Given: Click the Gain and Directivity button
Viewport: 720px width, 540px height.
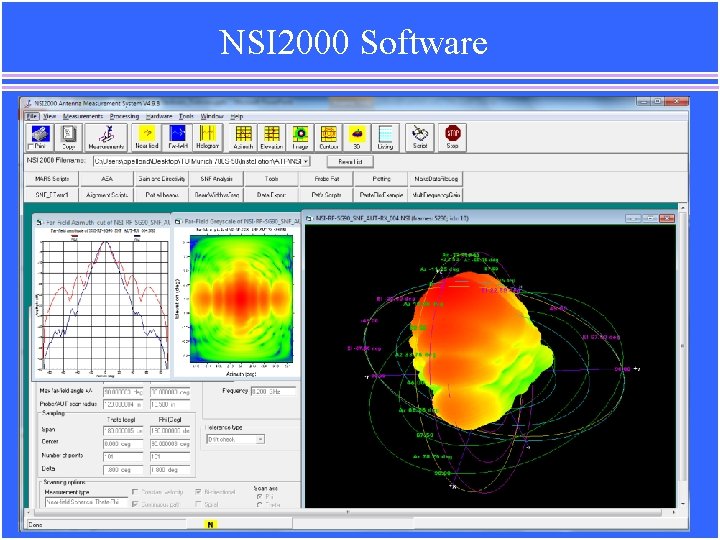Looking at the screenshot, I should point(162,179).
